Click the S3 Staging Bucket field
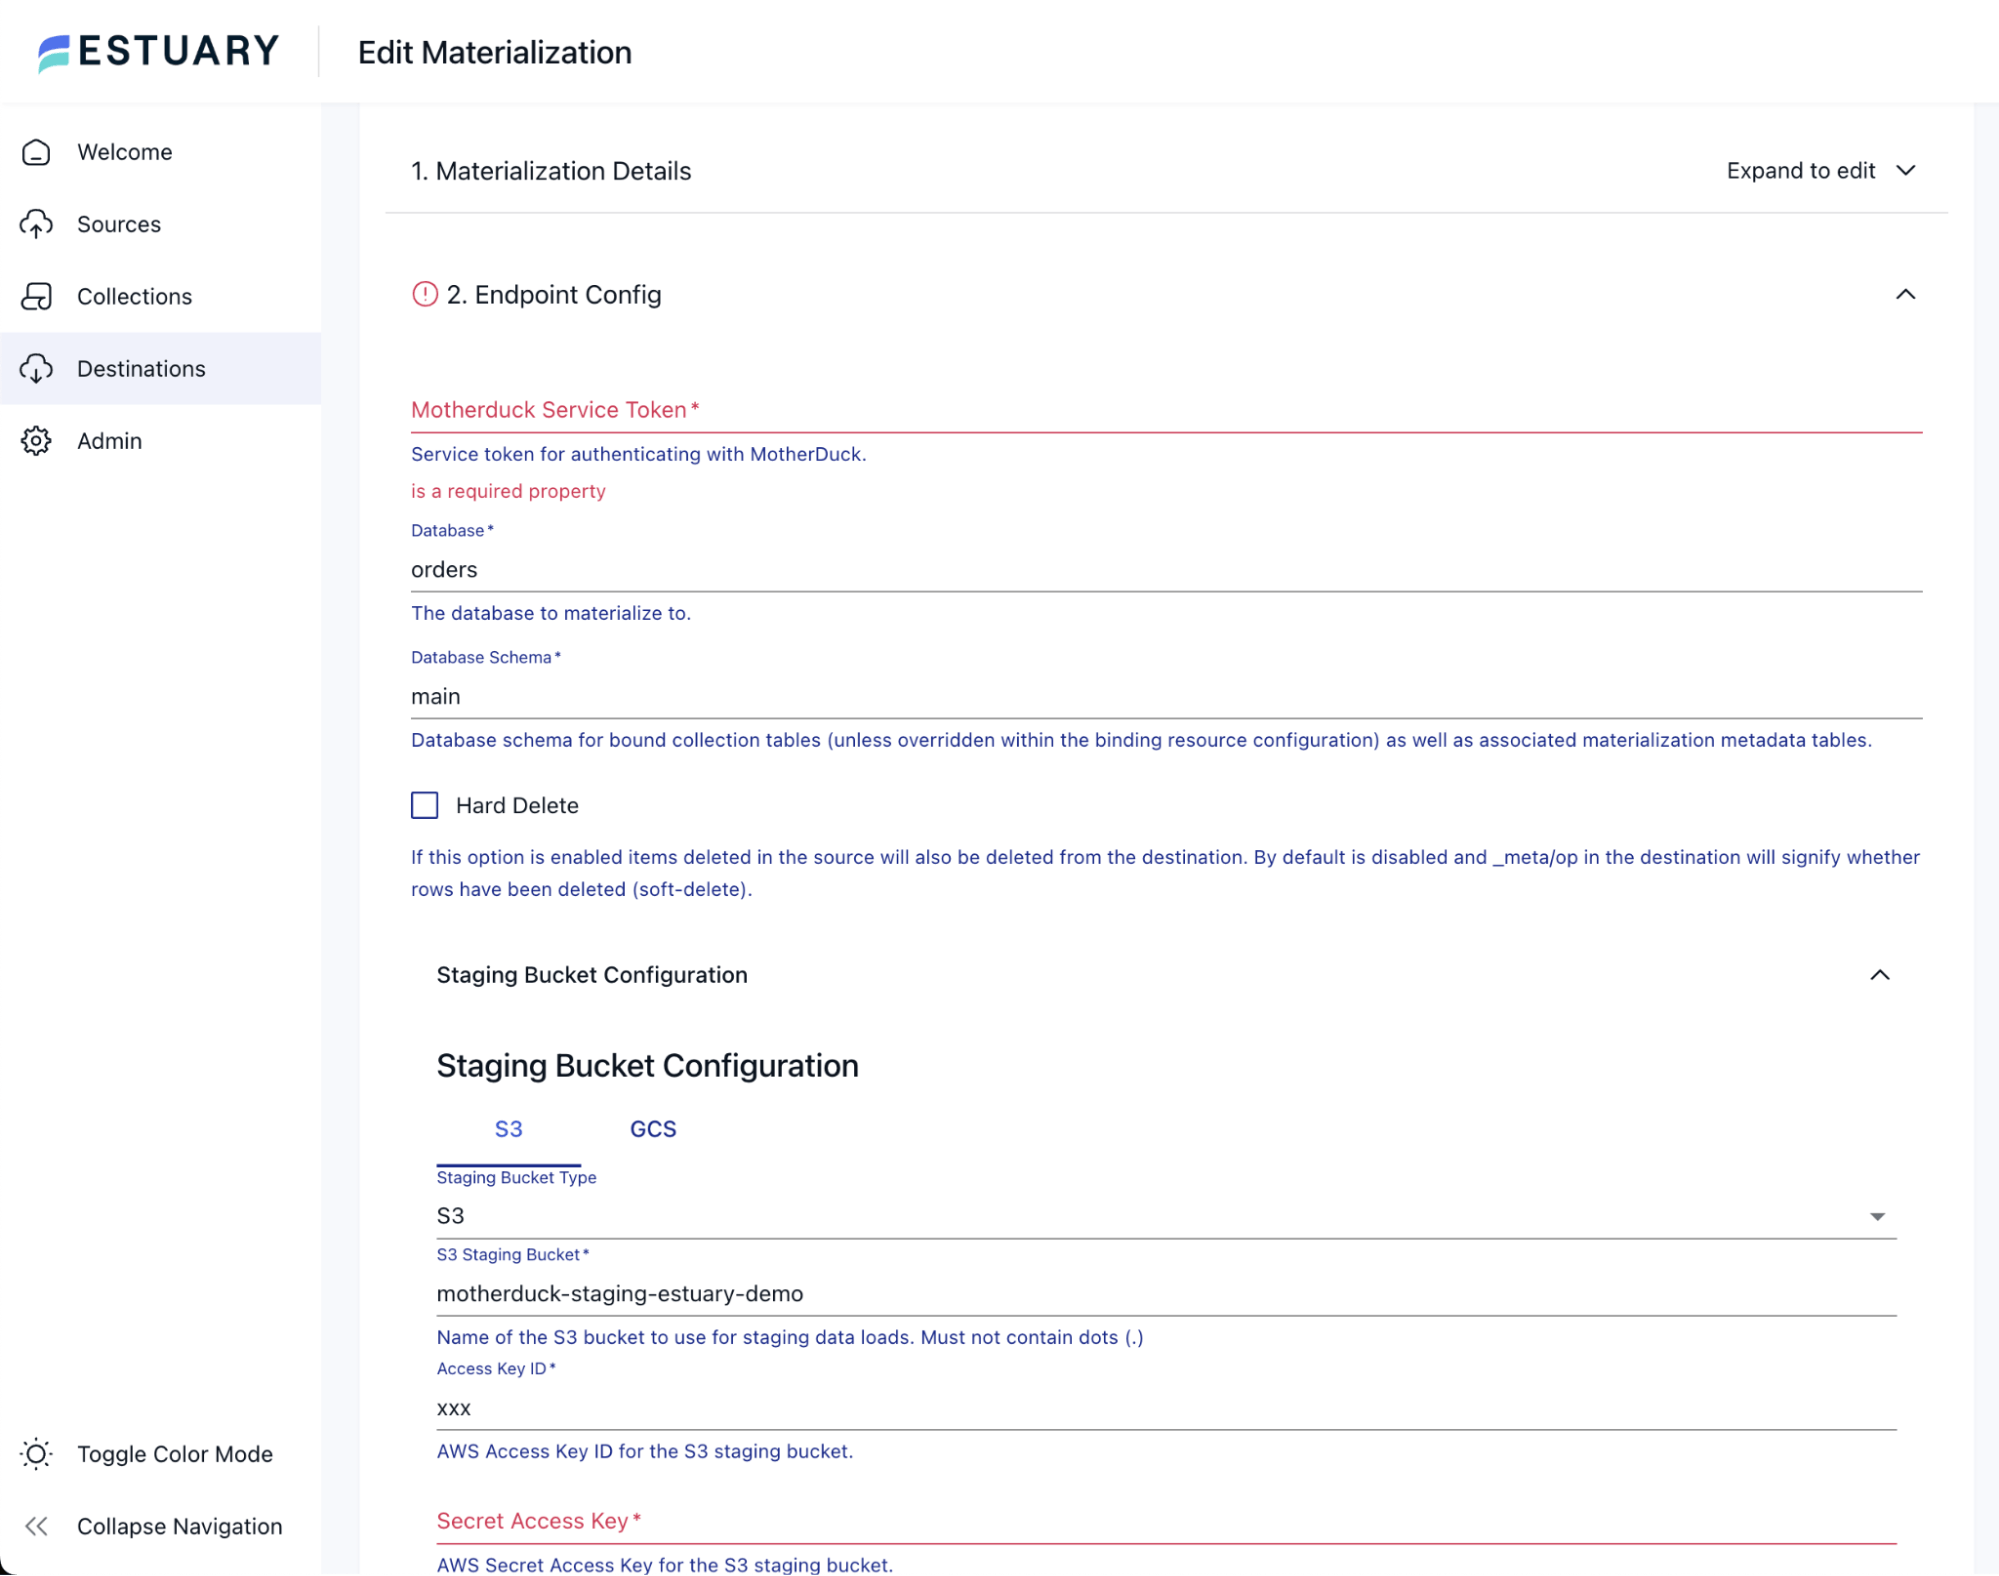The width and height of the screenshot is (1999, 1576). pos(1166,1294)
